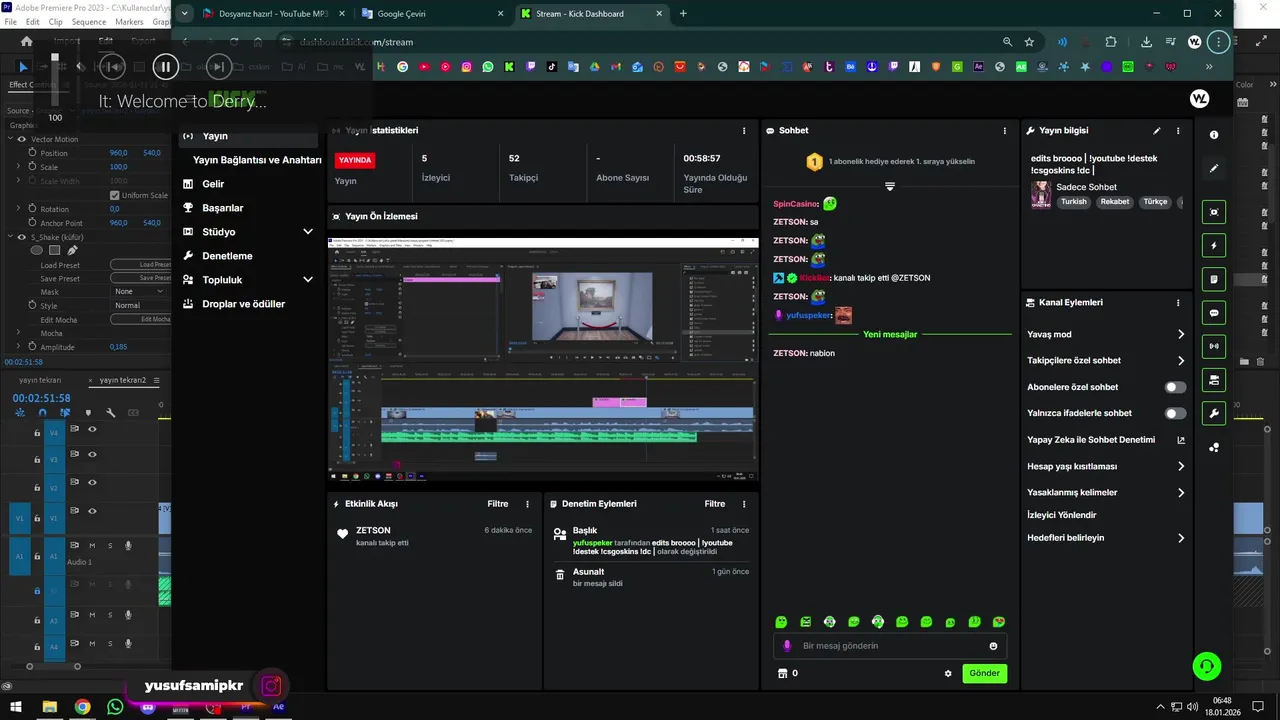Mute the A1 audio track in Premiere
This screenshot has width=1280, height=720.
coord(92,546)
